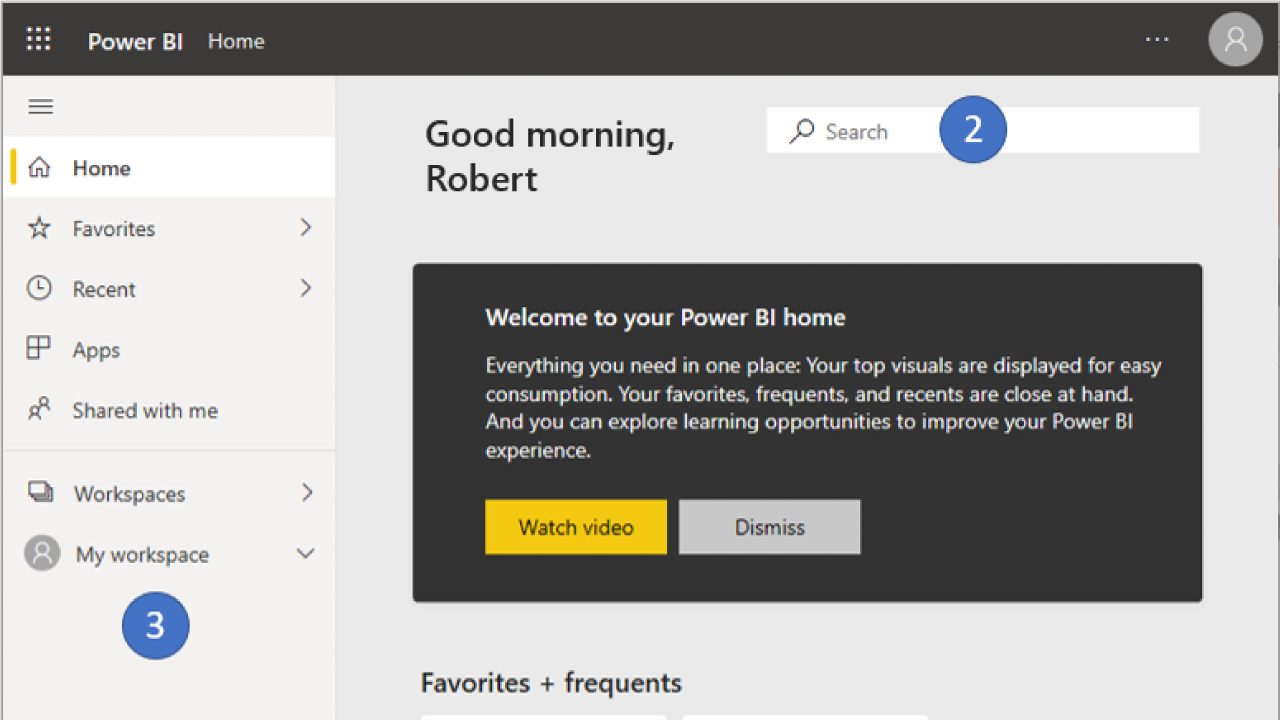
Task: Open your account profile avatar
Action: (x=1235, y=39)
